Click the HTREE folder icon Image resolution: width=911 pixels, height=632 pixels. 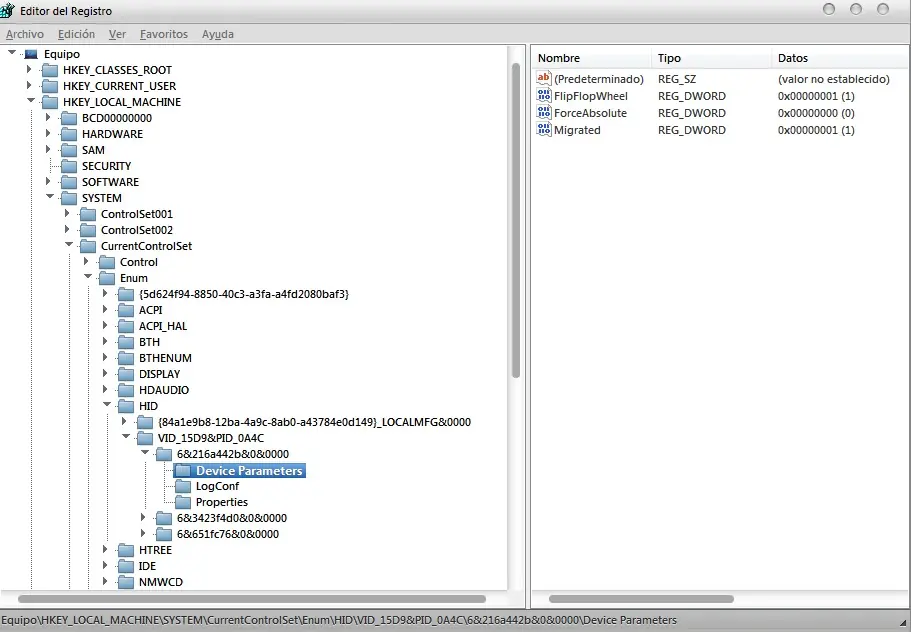tap(126, 550)
